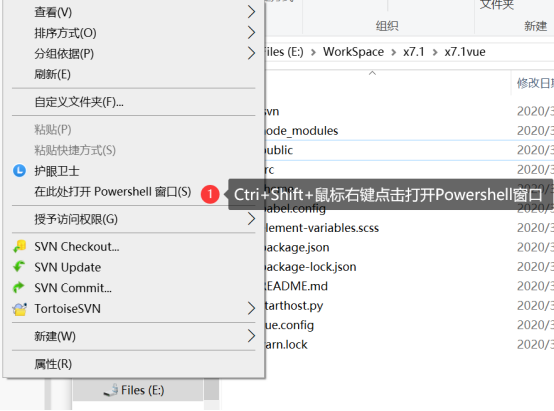
Task: Open the 授予访问权限(G) submenu arrow
Action: [251, 219]
